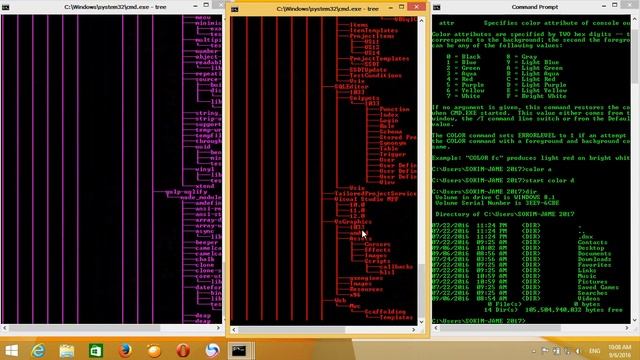Open the volume speaker tray icon
This screenshot has height=360, width=640.
[x=578, y=351]
